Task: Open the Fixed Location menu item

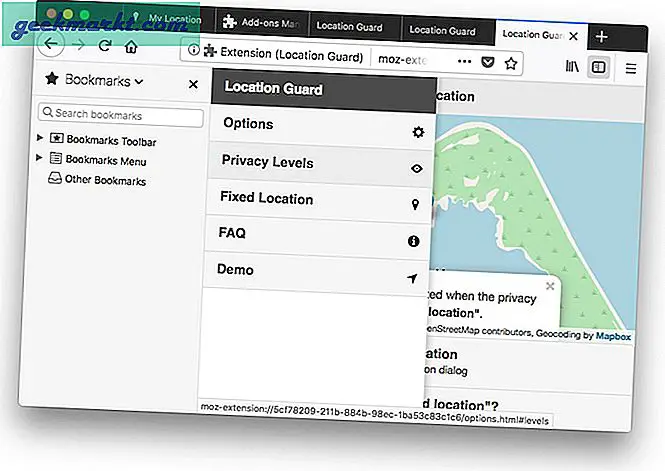Action: 266,198
